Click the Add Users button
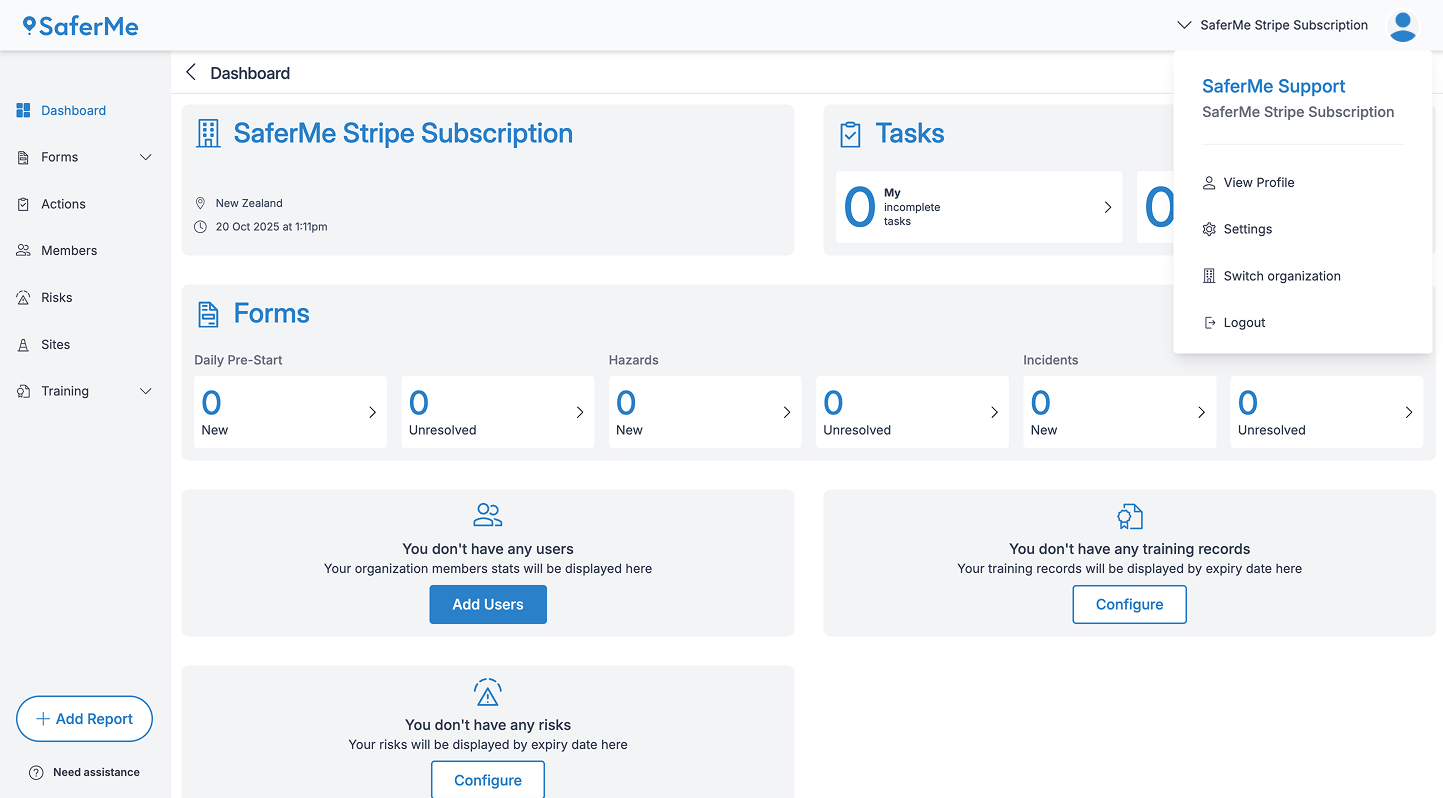 pos(488,604)
